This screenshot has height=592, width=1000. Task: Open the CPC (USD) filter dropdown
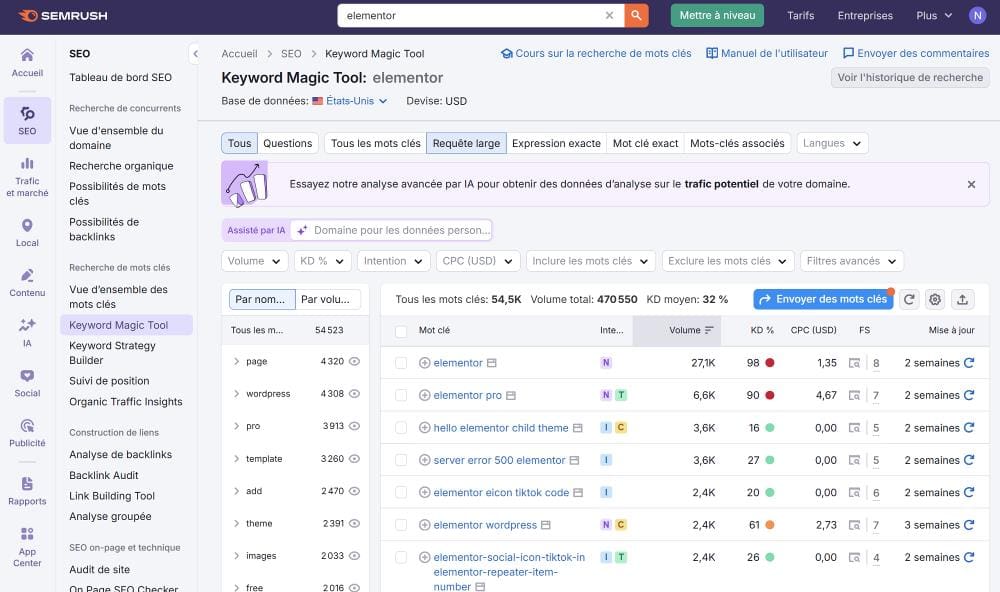click(x=477, y=261)
